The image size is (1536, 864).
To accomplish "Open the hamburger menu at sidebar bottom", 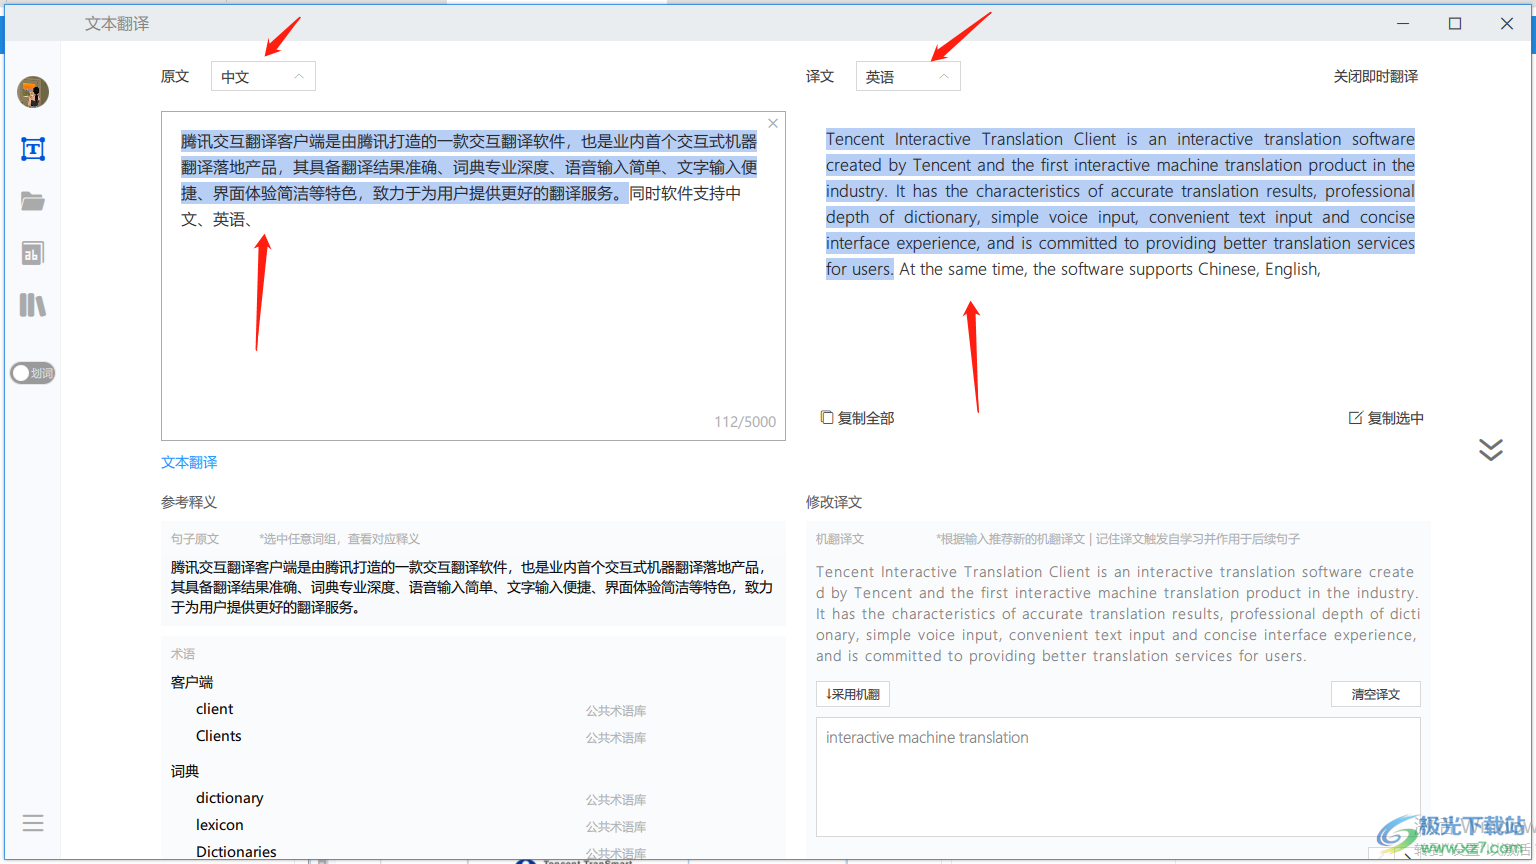I will [x=33, y=823].
